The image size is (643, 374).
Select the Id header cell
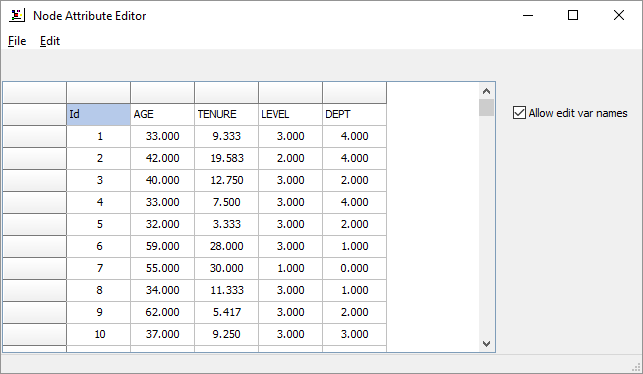point(98,114)
